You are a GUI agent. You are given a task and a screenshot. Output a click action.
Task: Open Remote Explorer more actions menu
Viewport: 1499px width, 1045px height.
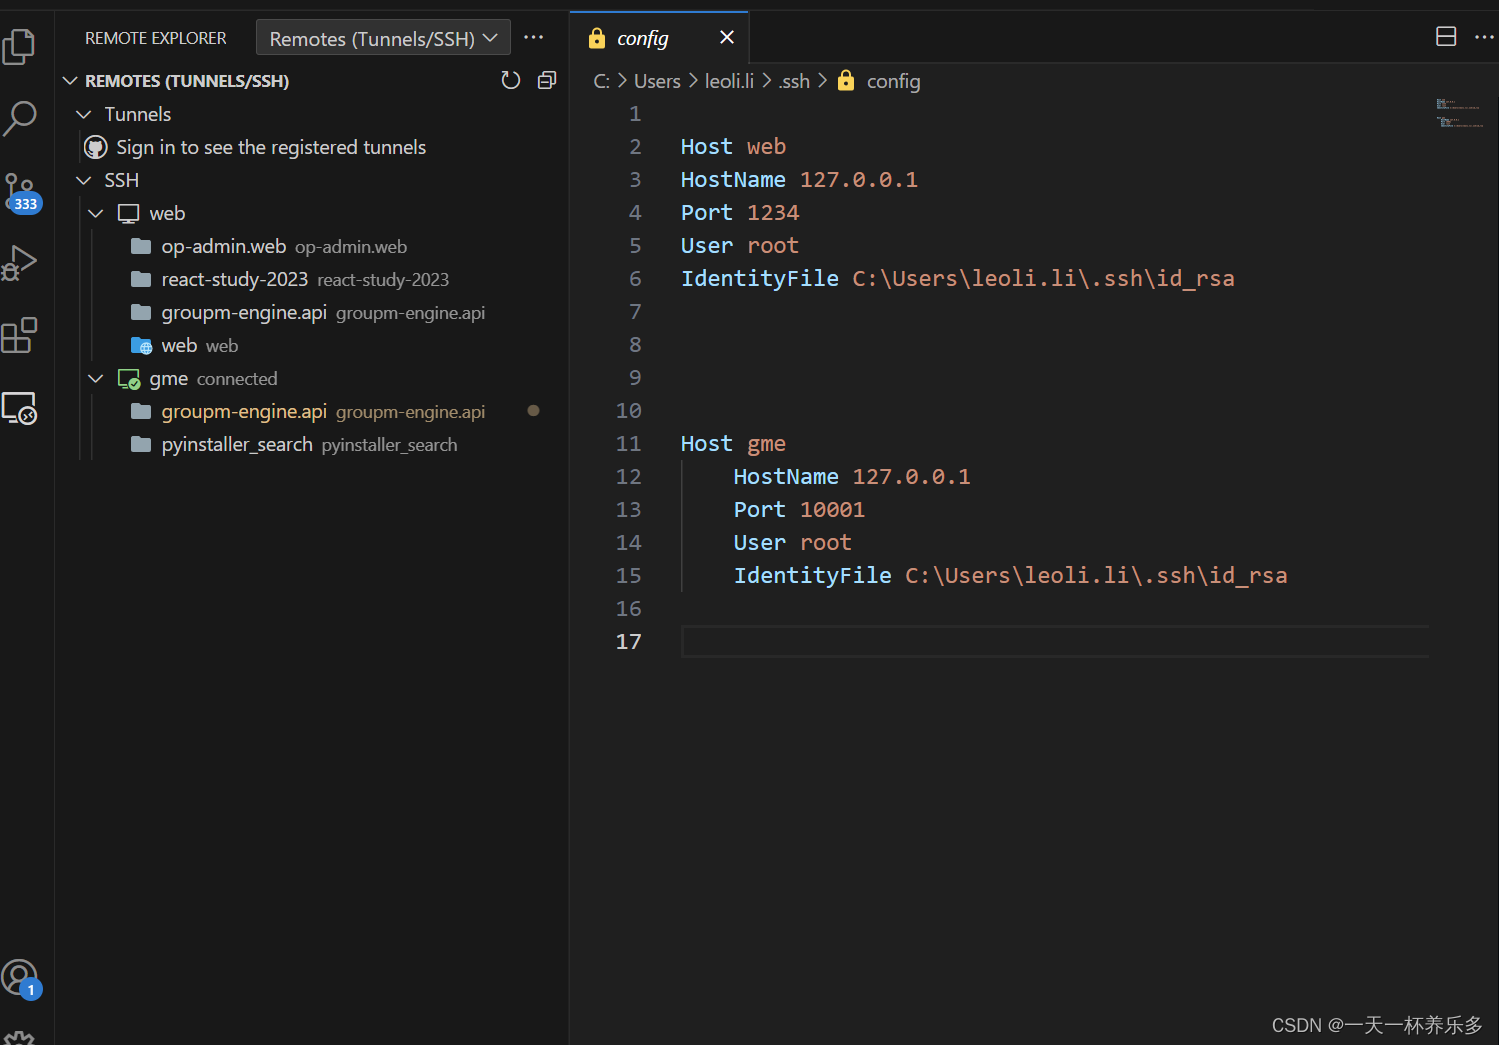[533, 37]
